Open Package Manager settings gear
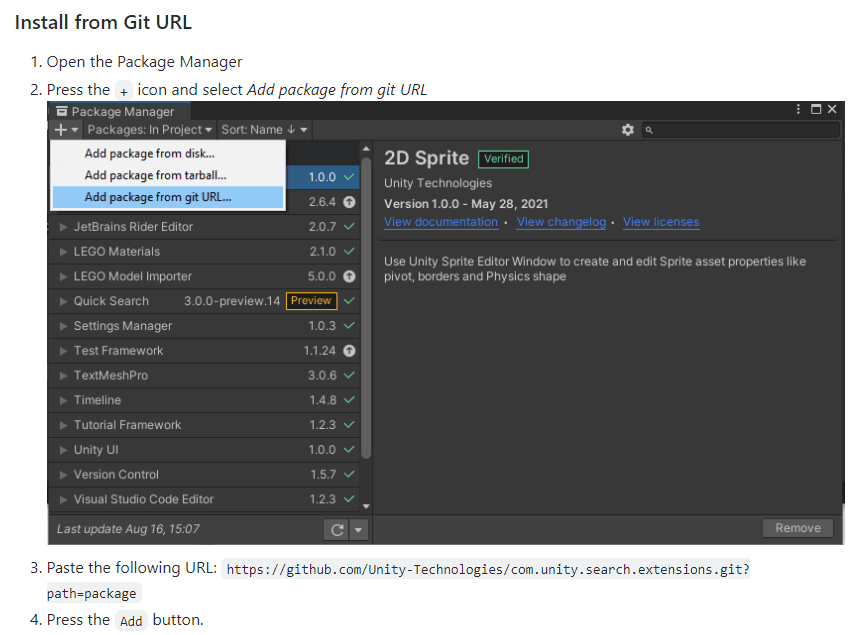This screenshot has width=858, height=635. click(628, 130)
